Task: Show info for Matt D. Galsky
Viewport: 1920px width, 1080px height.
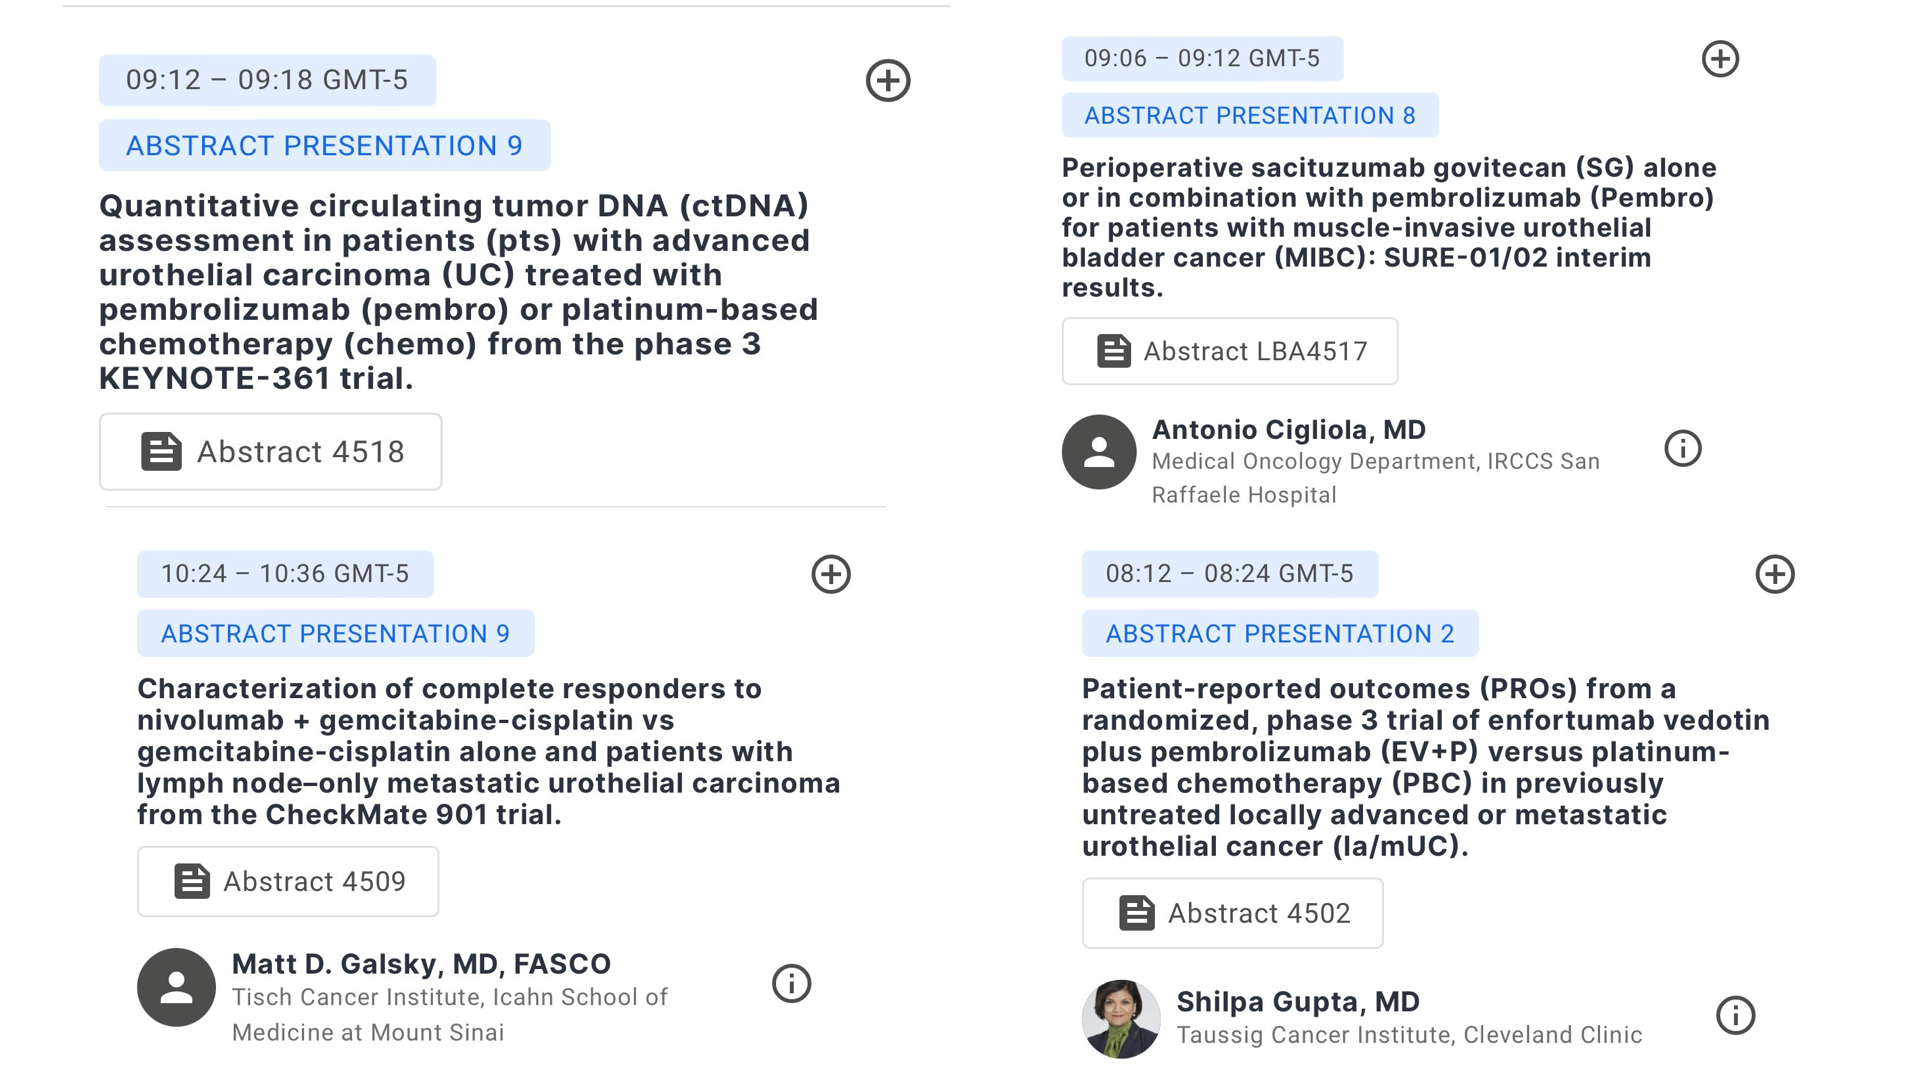Action: (x=792, y=984)
